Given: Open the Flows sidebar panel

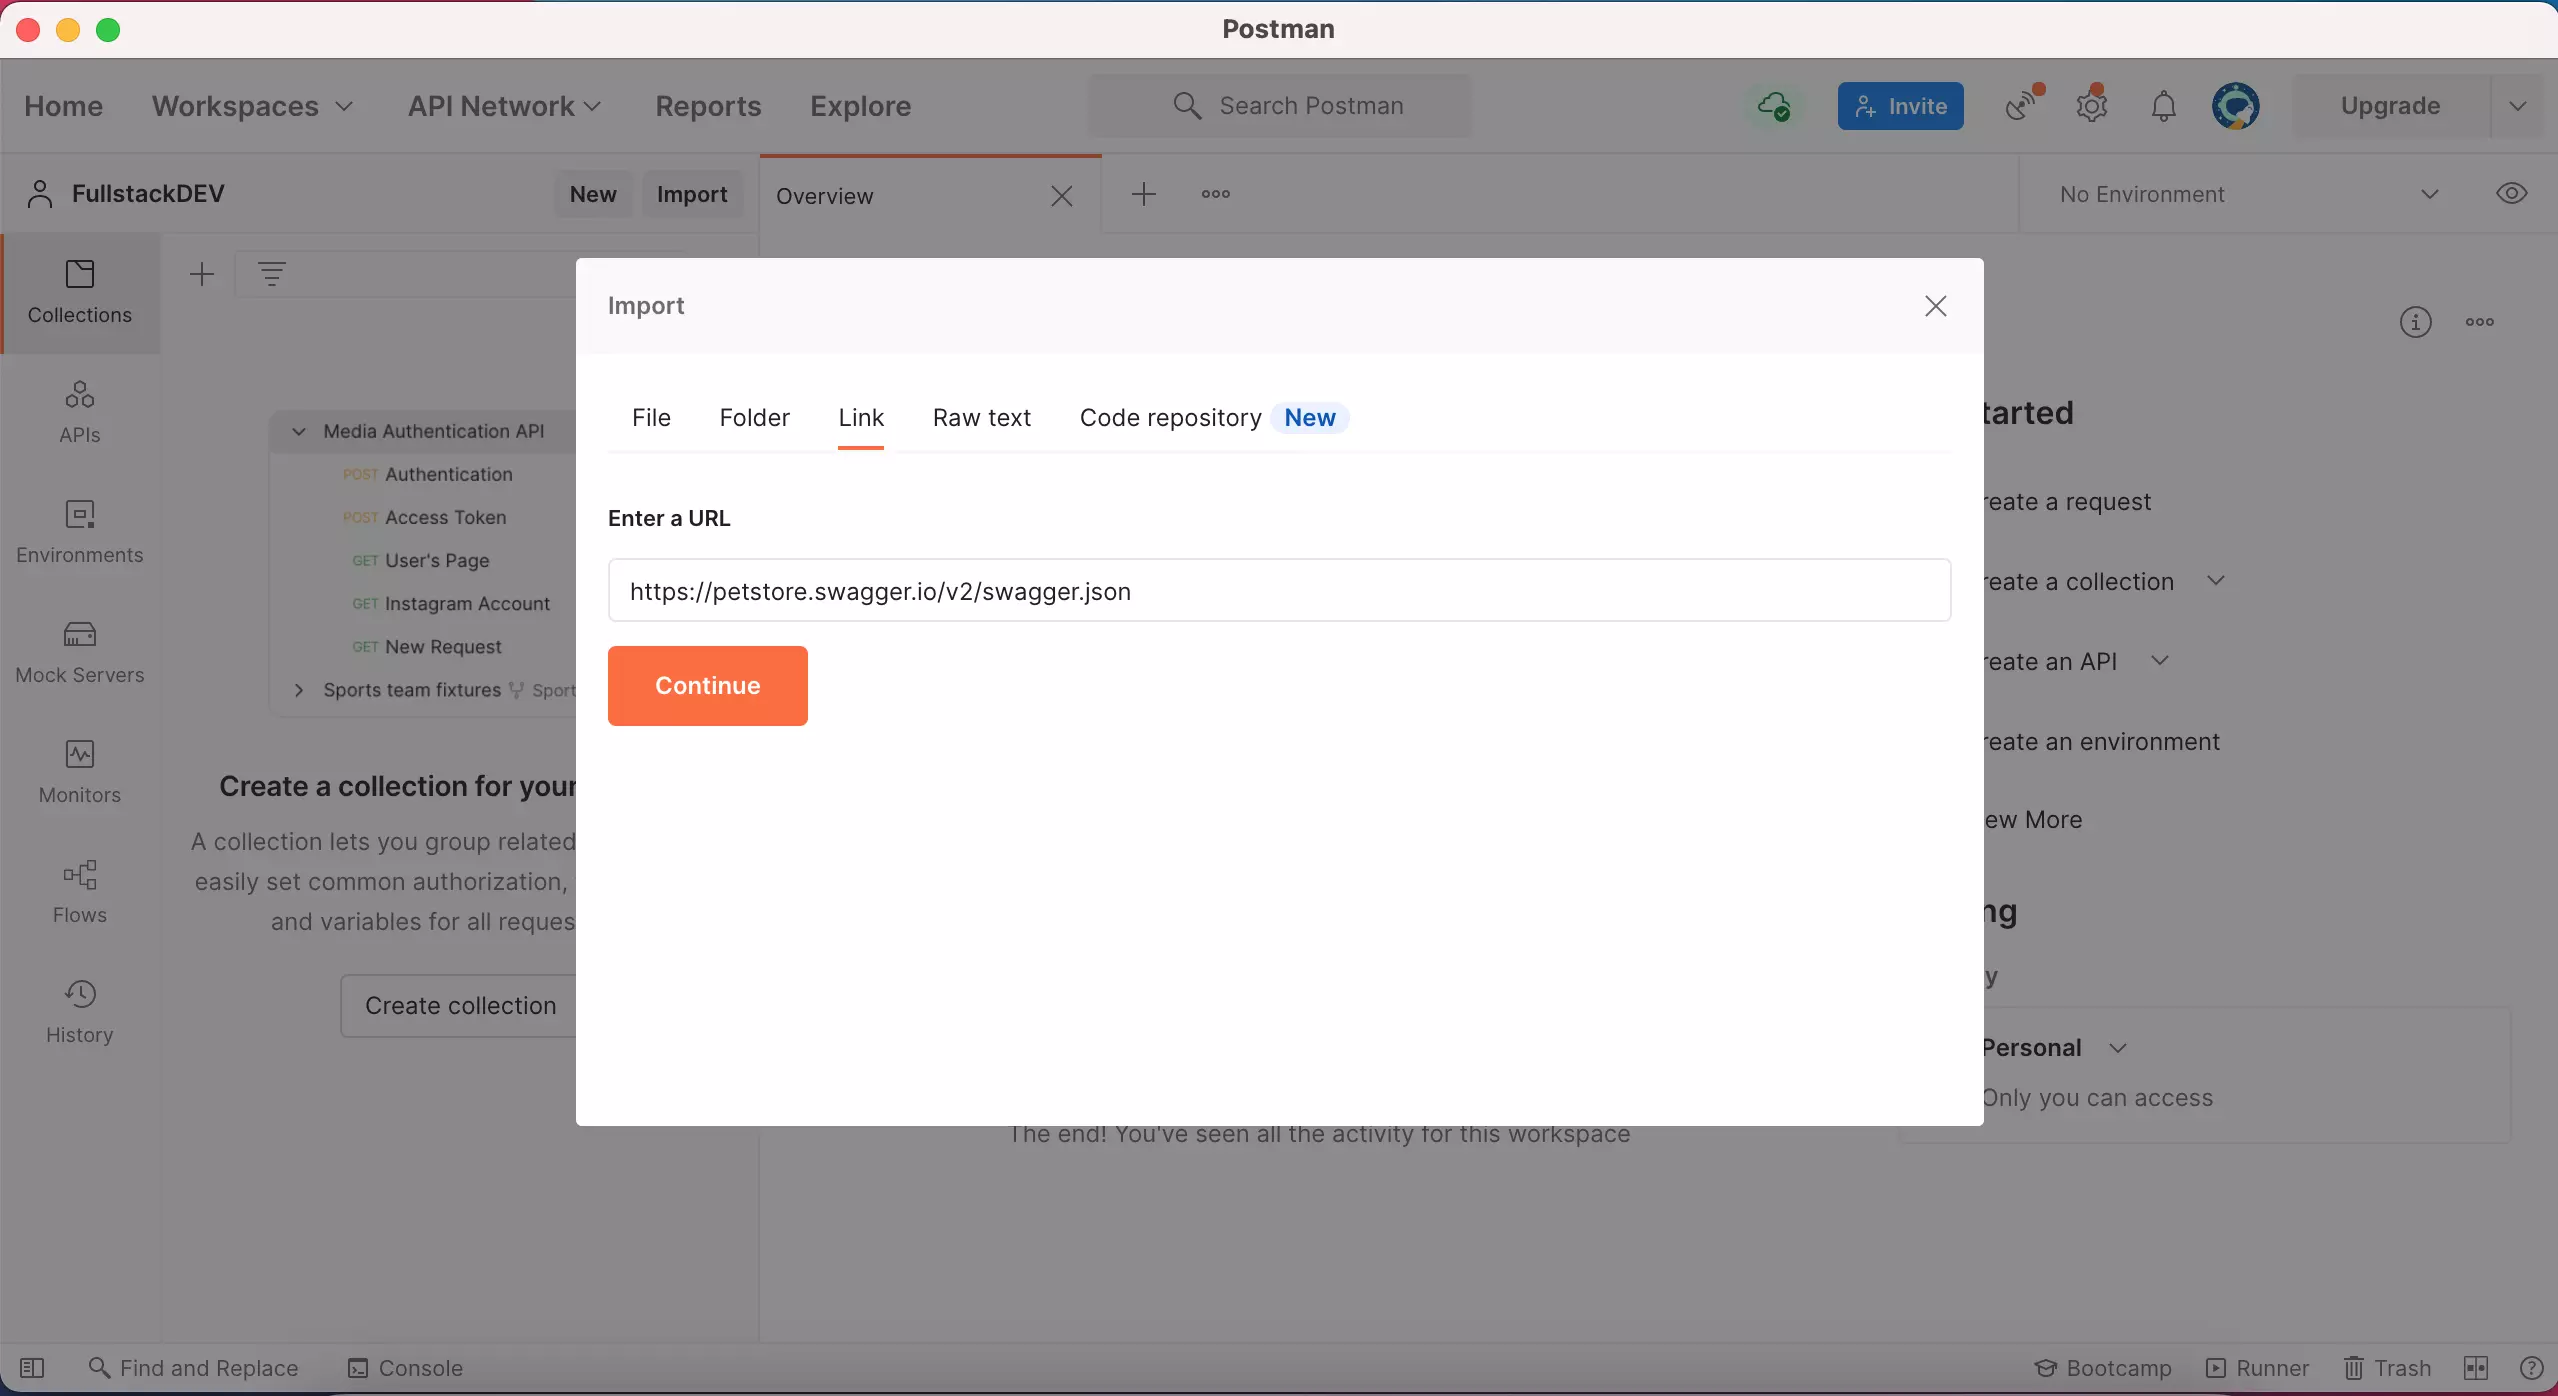Looking at the screenshot, I should point(80,892).
